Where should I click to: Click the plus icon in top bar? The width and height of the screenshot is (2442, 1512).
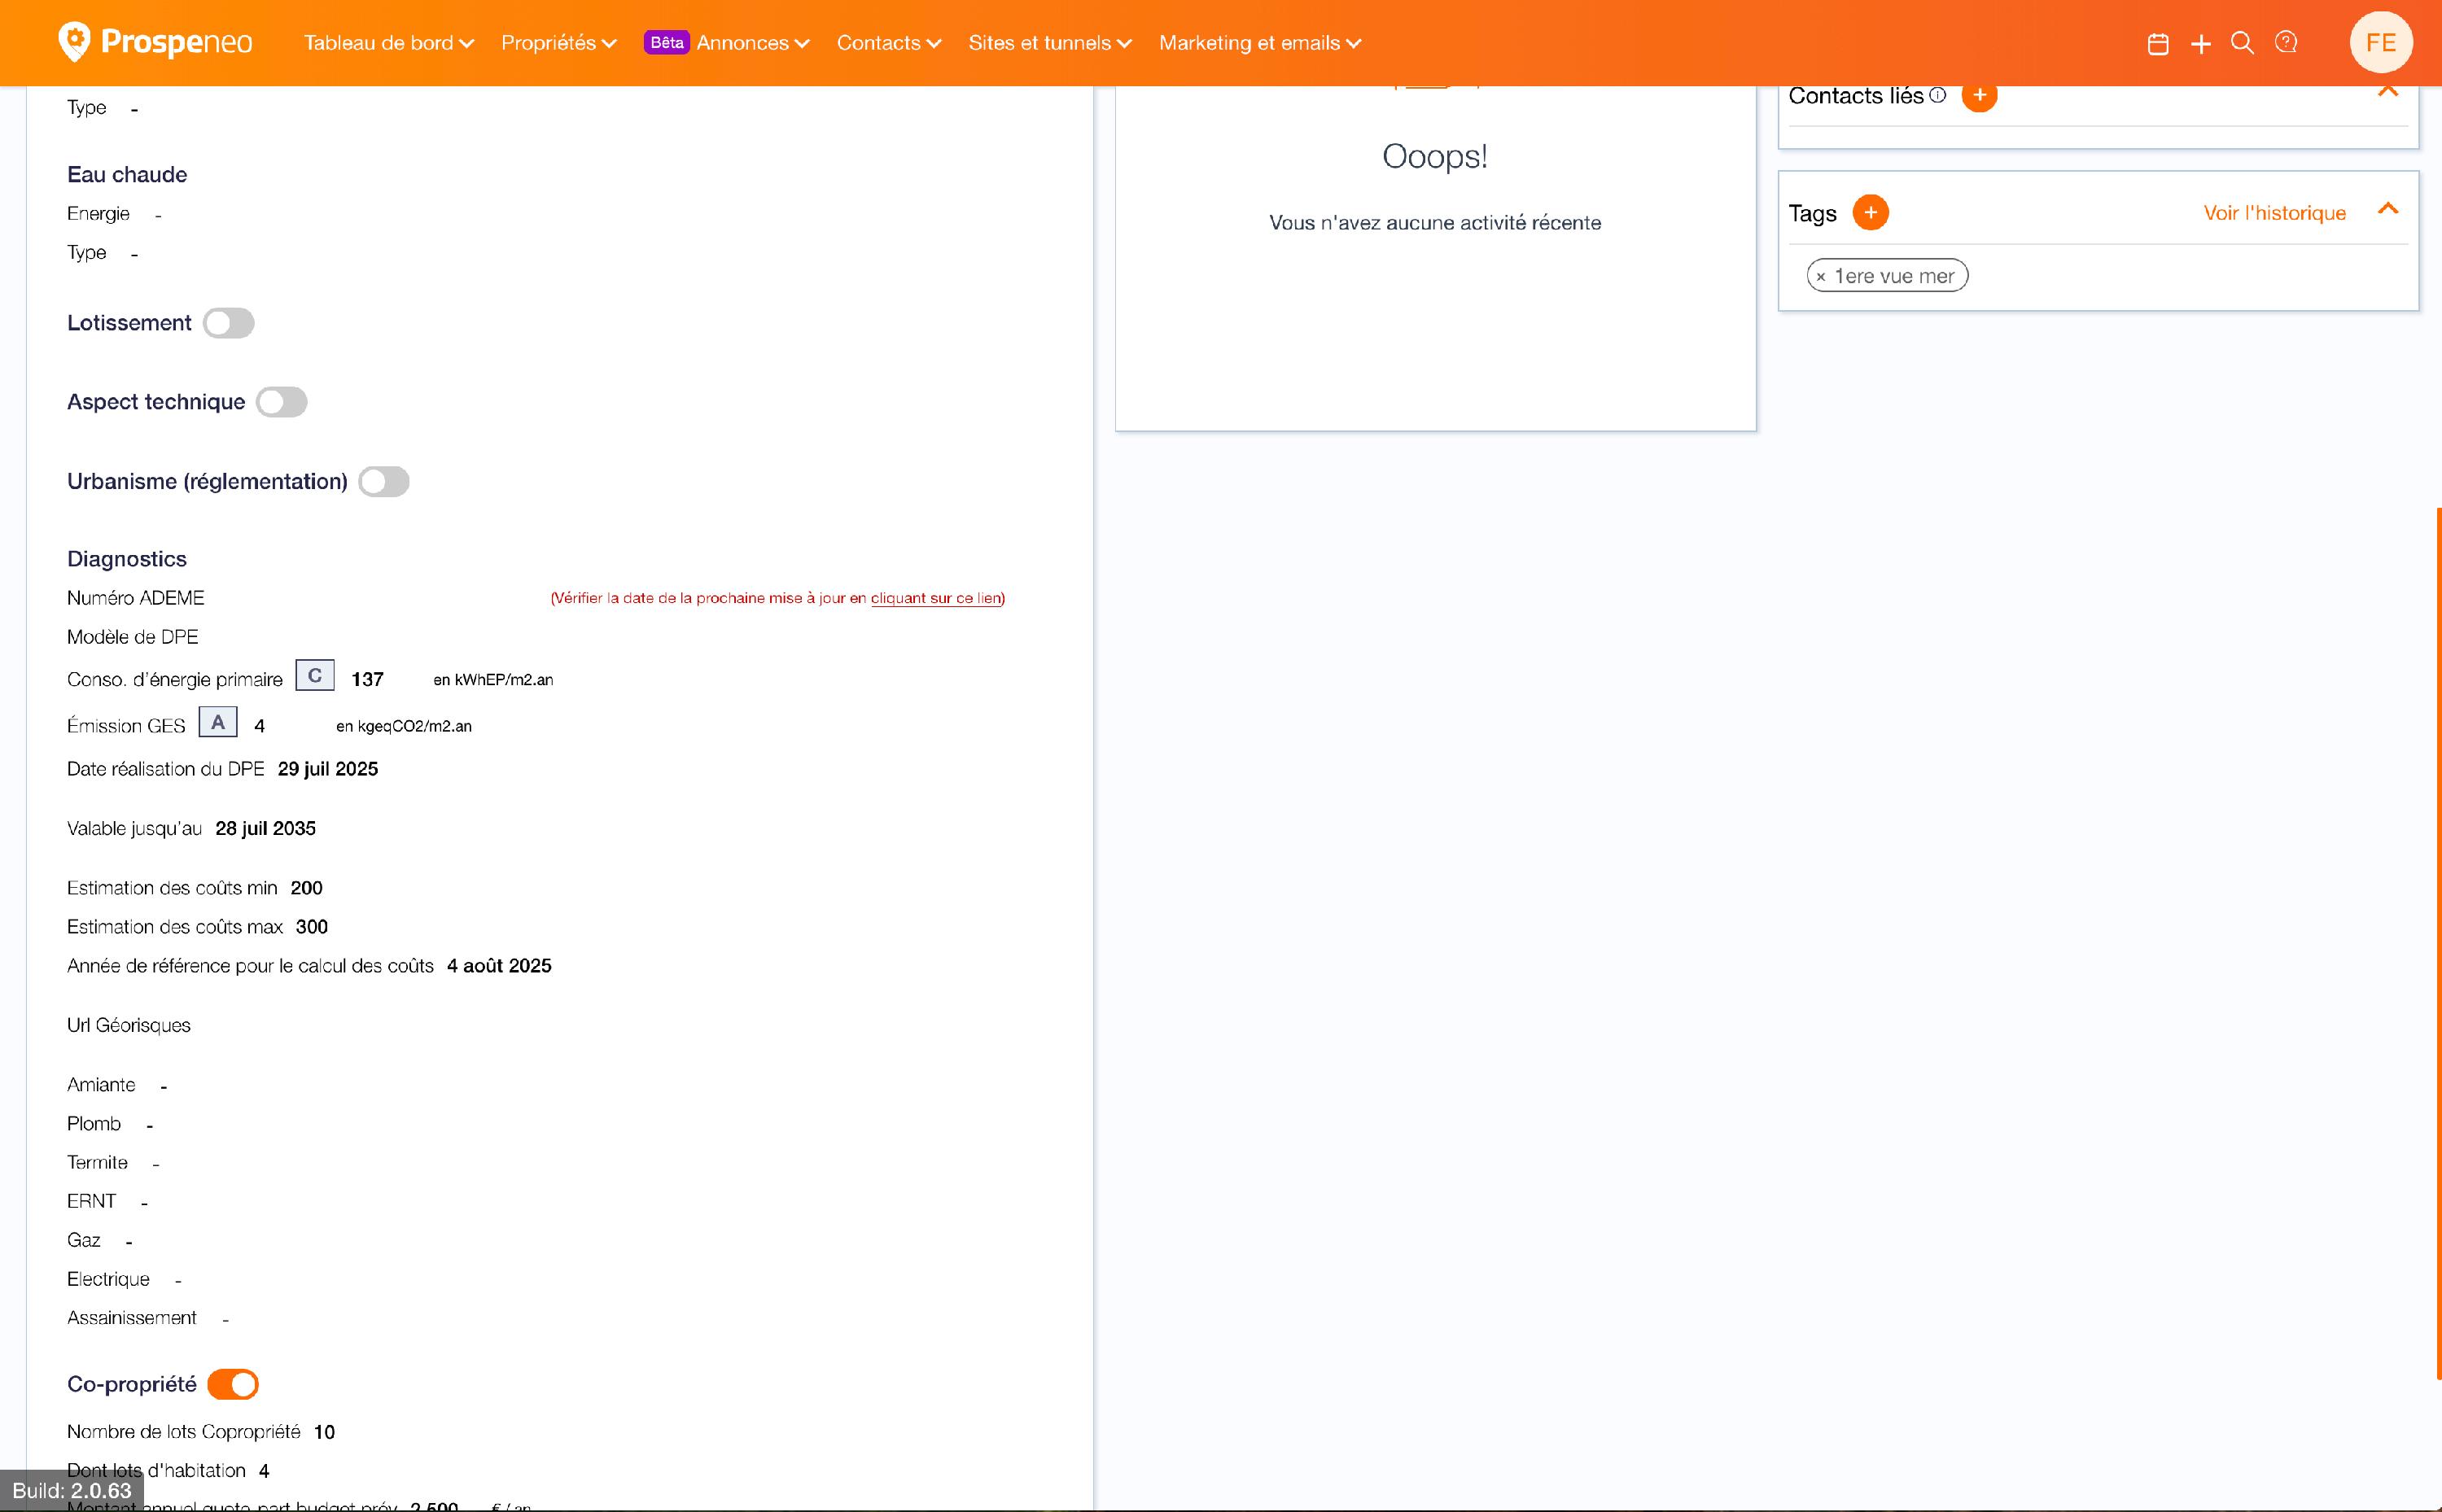(x=2200, y=44)
